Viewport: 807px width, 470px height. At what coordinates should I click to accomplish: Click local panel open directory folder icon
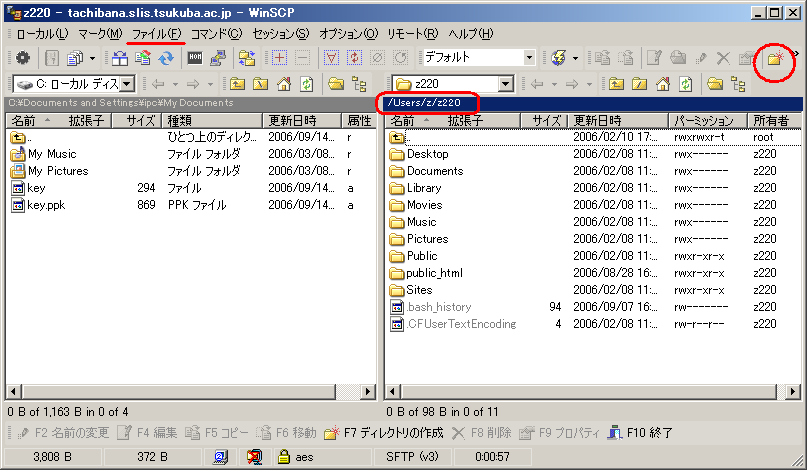tap(336, 83)
